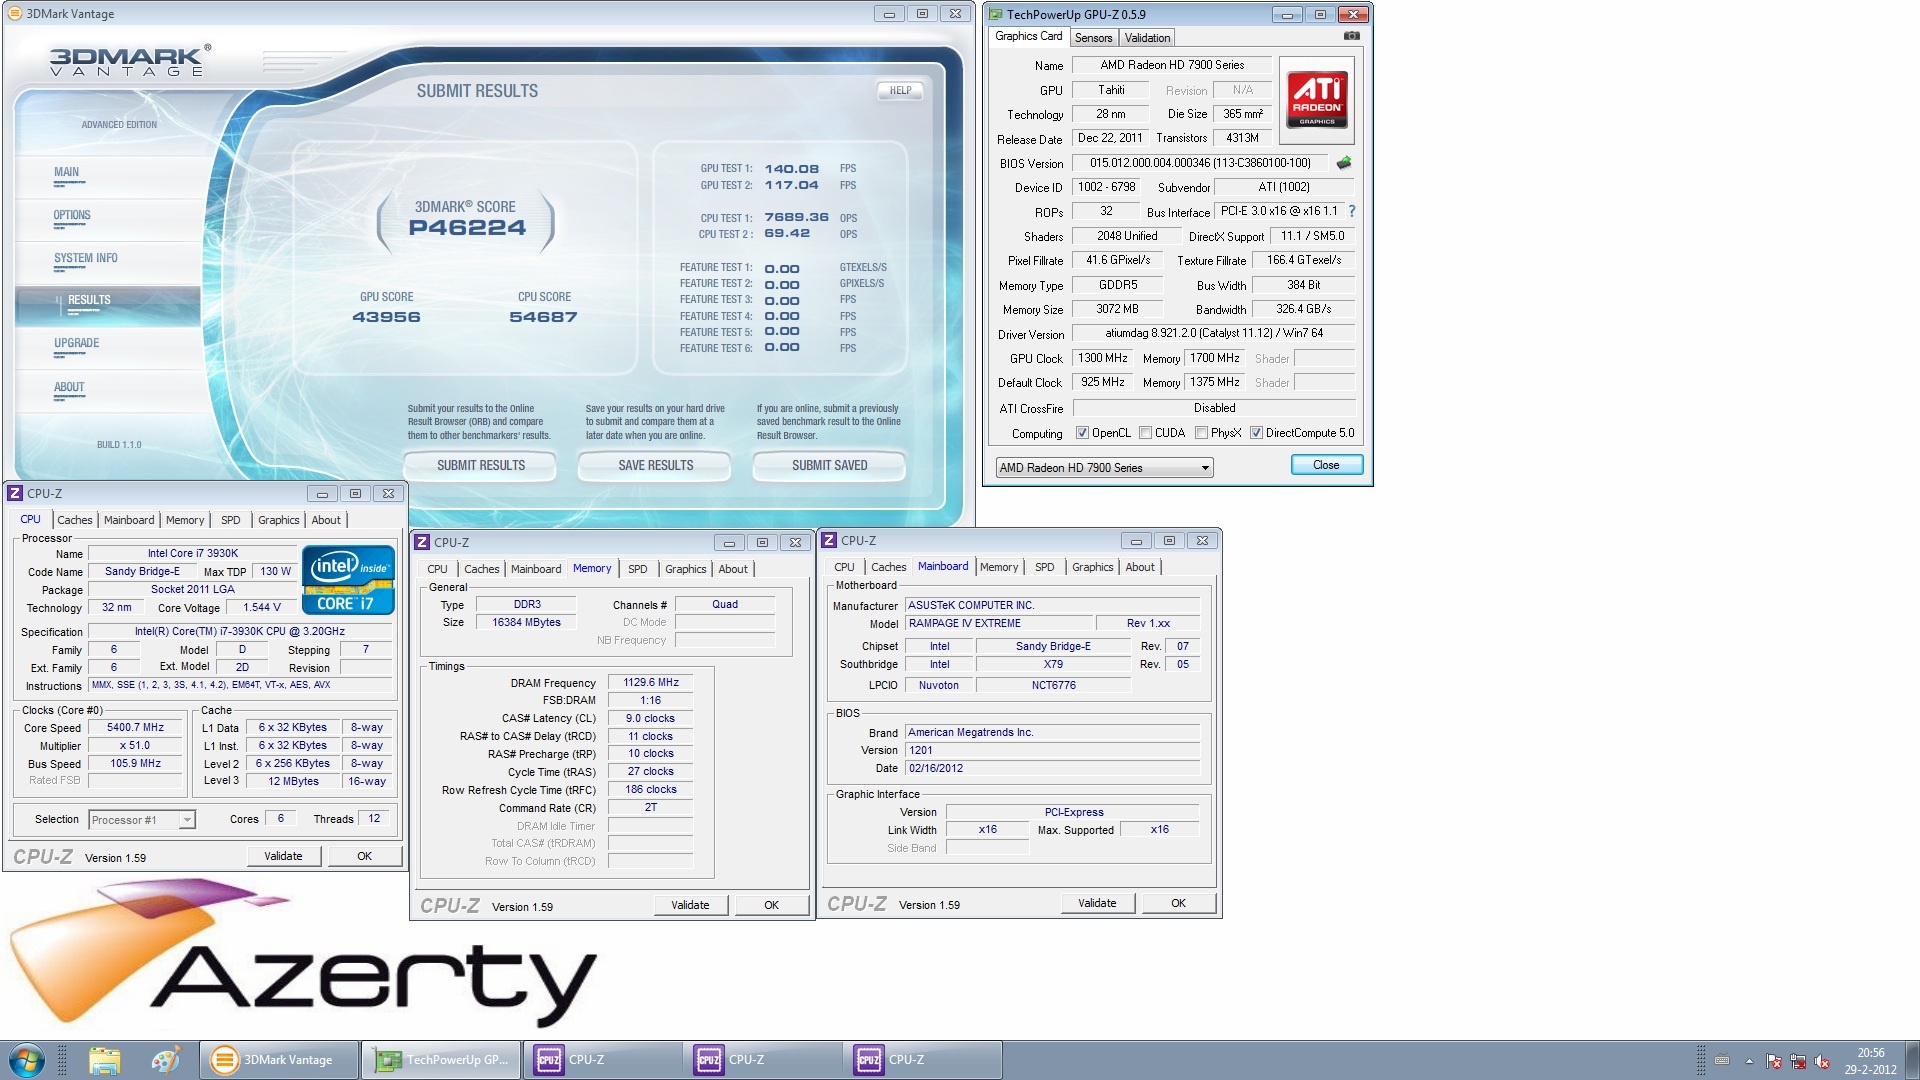Click the Paint icon in taskbar
Viewport: 1920px width, 1080px height.
coord(165,1060)
